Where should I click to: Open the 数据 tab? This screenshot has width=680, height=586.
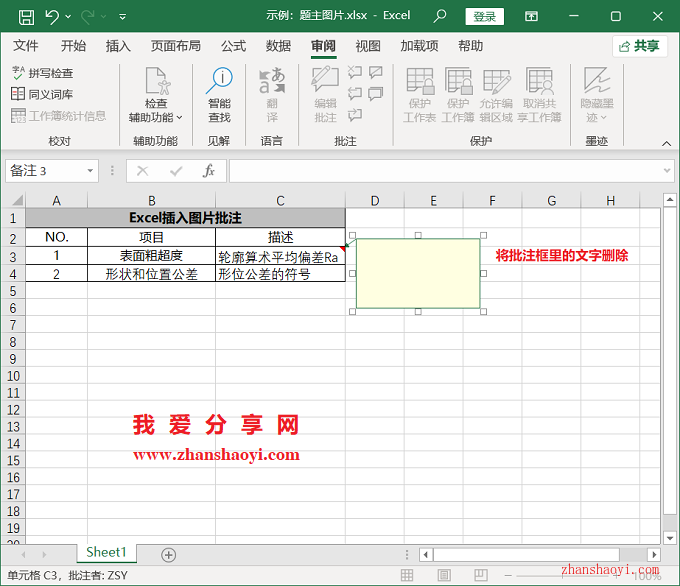point(278,46)
